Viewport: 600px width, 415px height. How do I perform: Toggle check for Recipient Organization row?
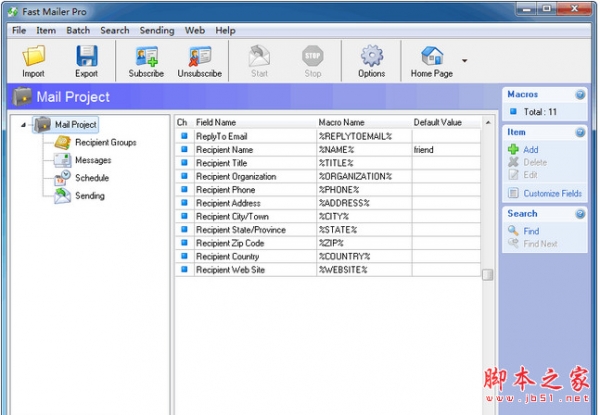point(184,176)
